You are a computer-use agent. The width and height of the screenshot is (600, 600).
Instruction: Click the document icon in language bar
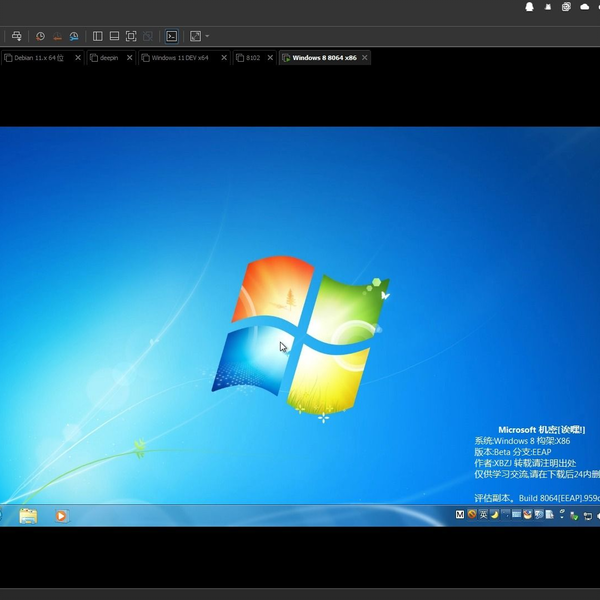pyautogui.click(x=549, y=515)
